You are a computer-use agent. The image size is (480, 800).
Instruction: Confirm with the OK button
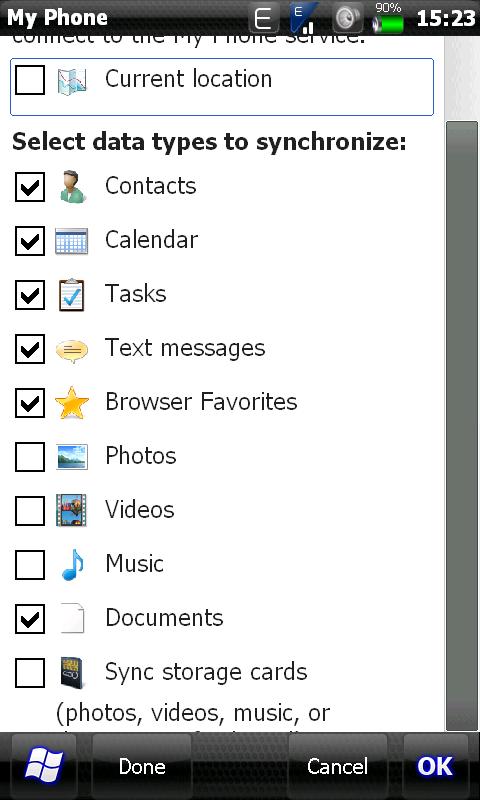pos(435,766)
